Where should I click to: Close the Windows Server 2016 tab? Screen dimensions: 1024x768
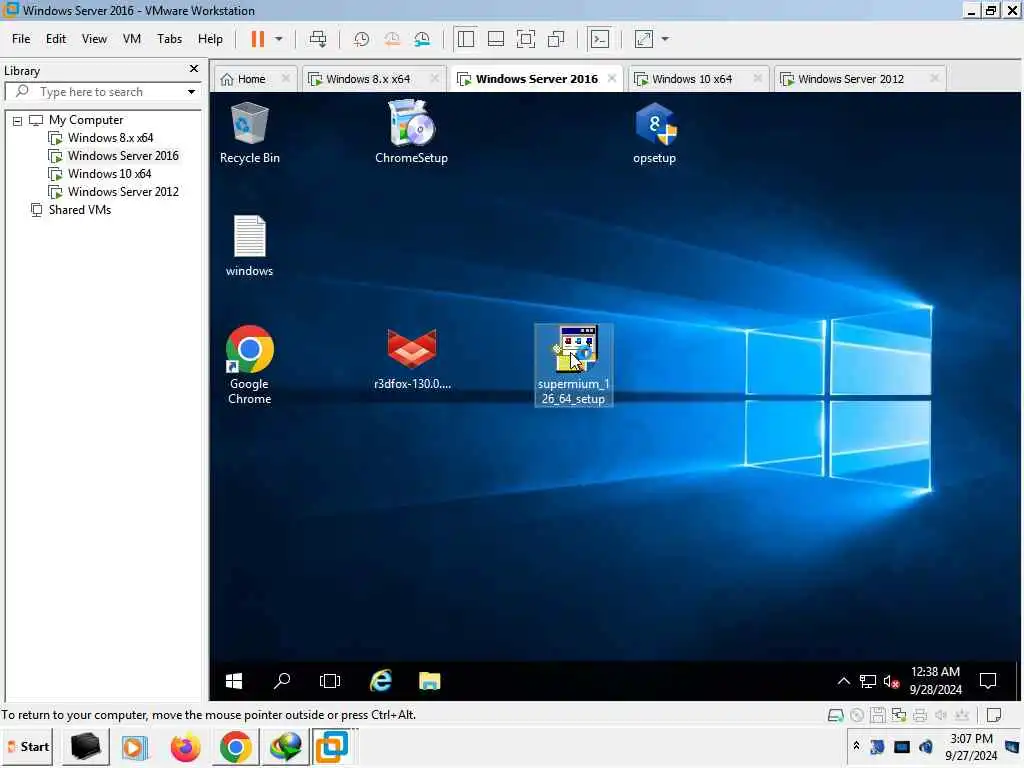click(x=612, y=78)
